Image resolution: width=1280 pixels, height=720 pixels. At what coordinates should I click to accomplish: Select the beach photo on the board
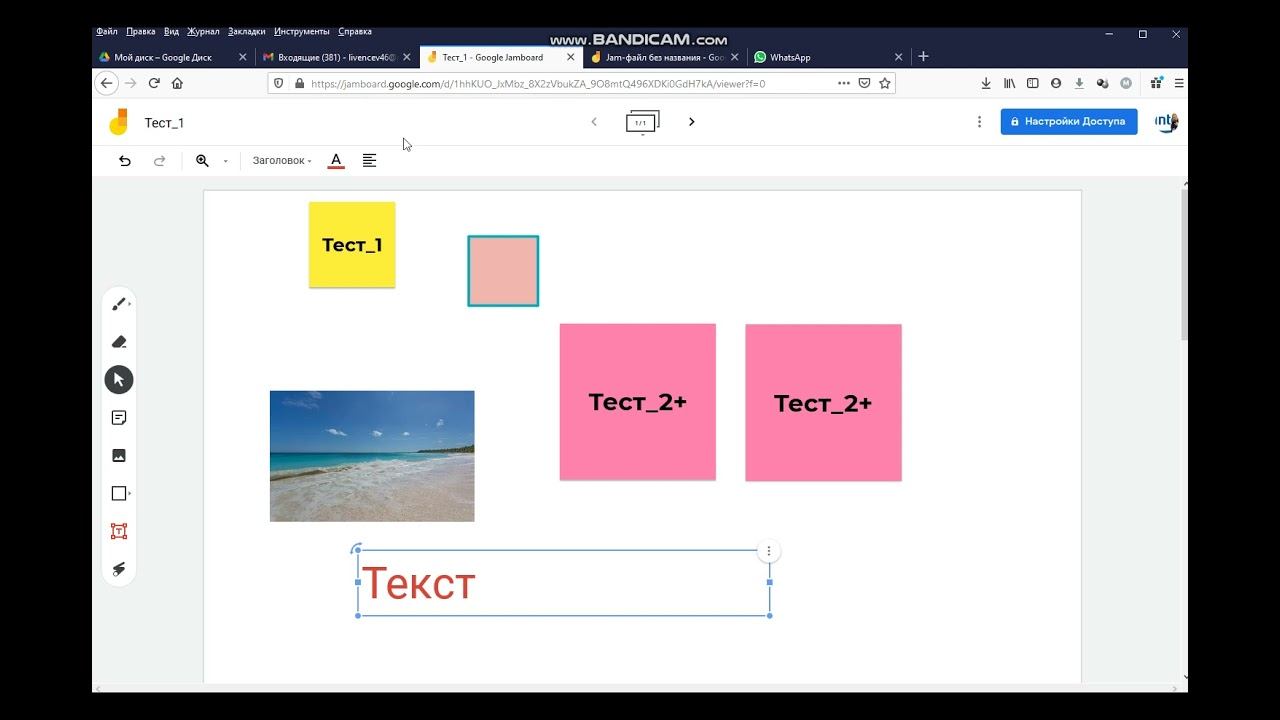coord(372,456)
